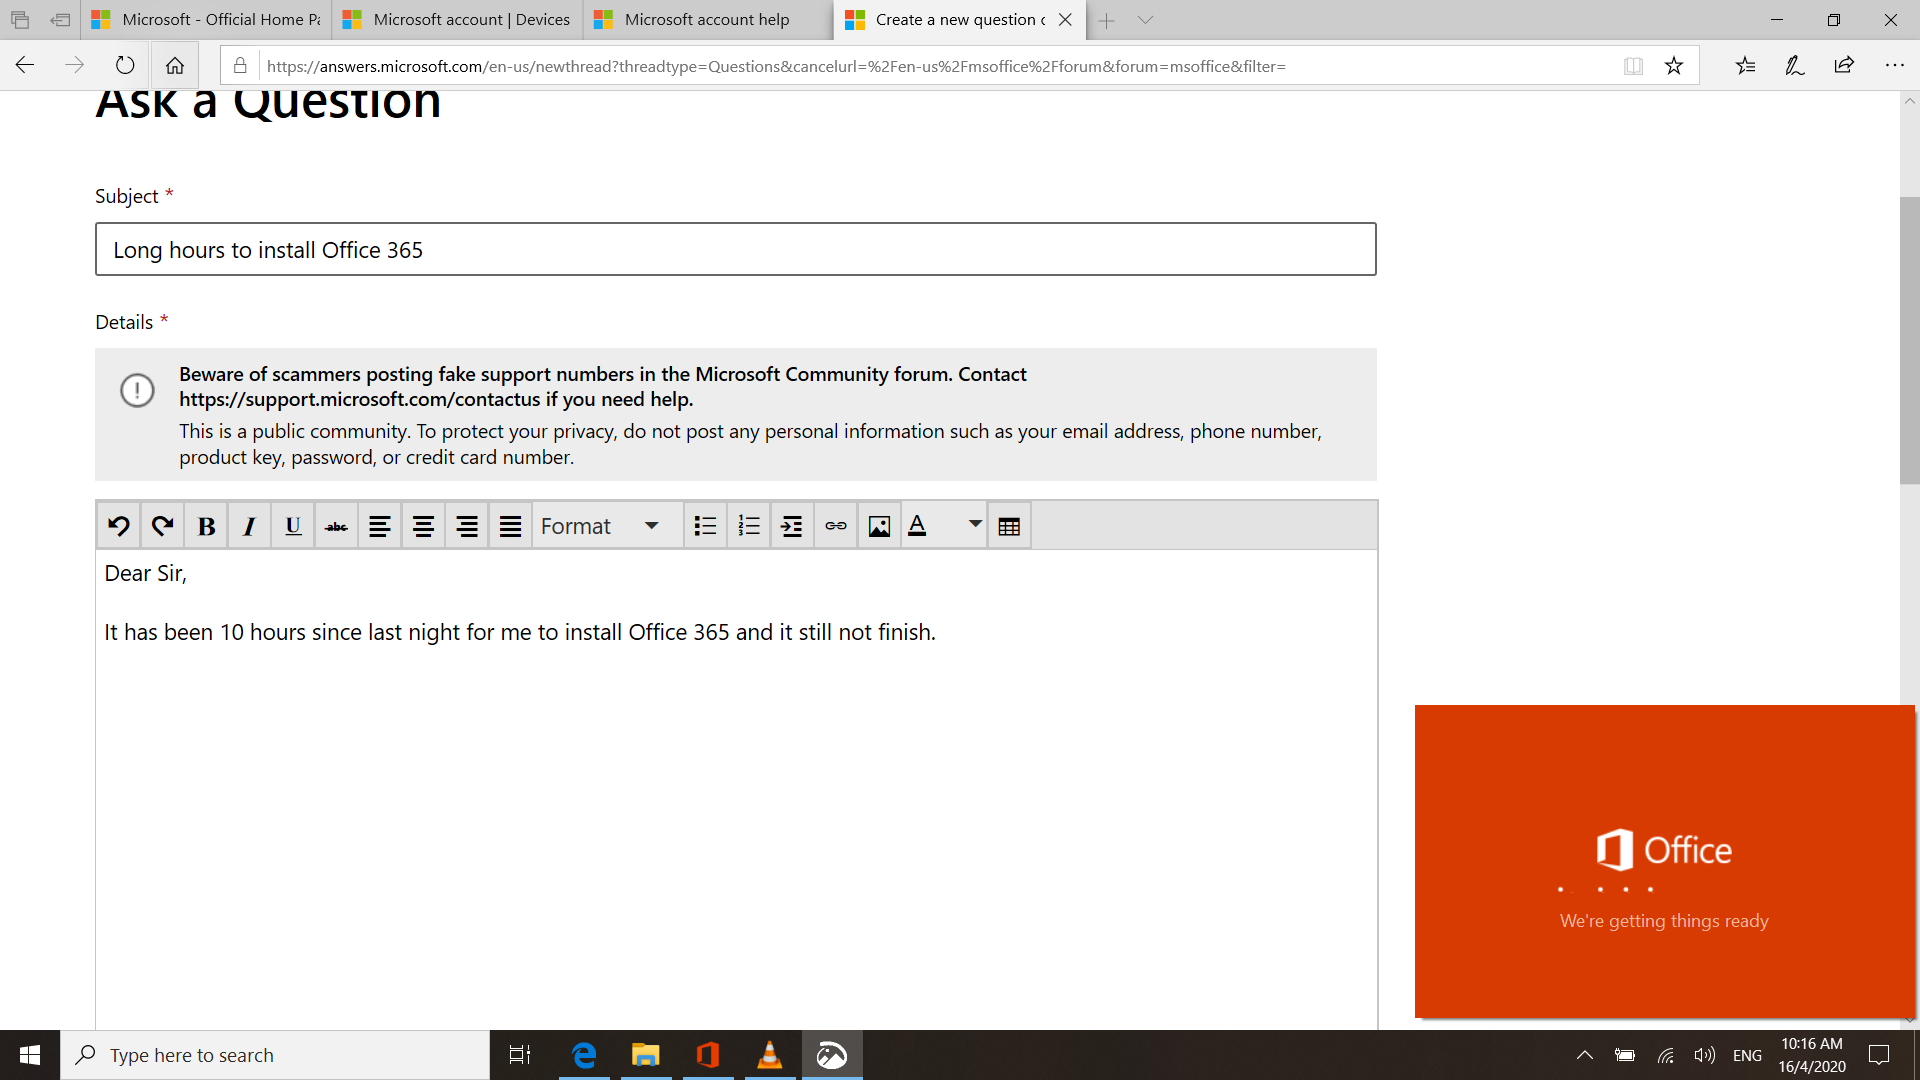Viewport: 1920px width, 1080px height.
Task: Open the Favorites hub
Action: tap(1745, 65)
